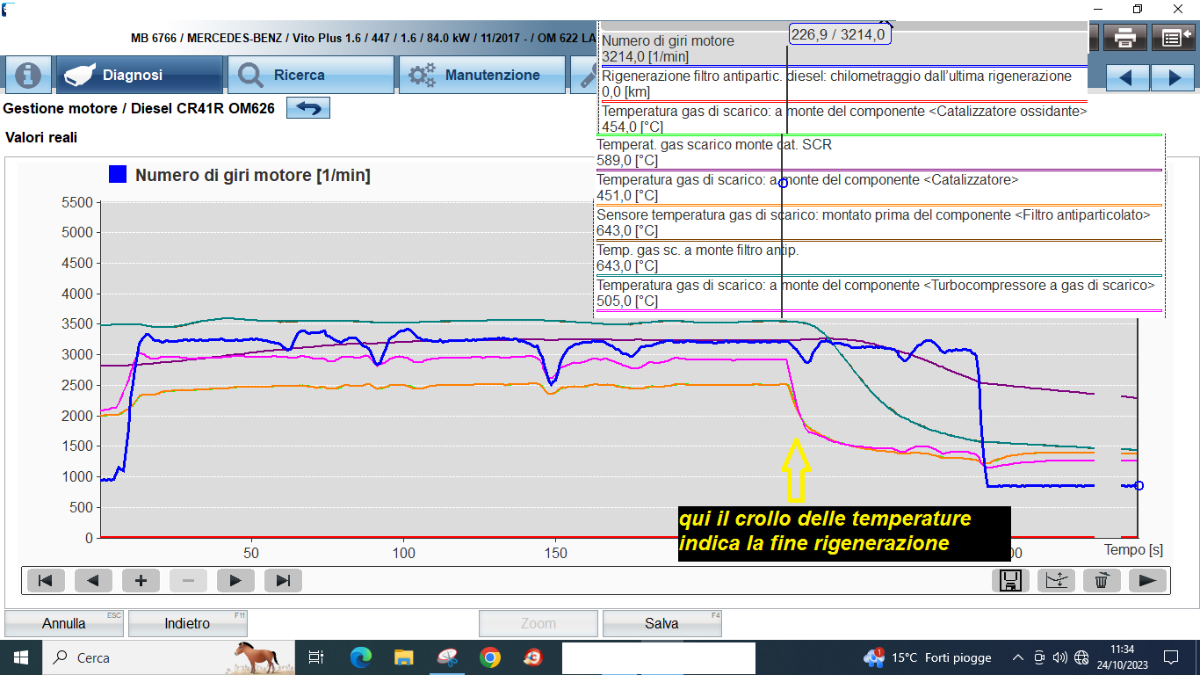Click the info icon button

tap(29, 75)
